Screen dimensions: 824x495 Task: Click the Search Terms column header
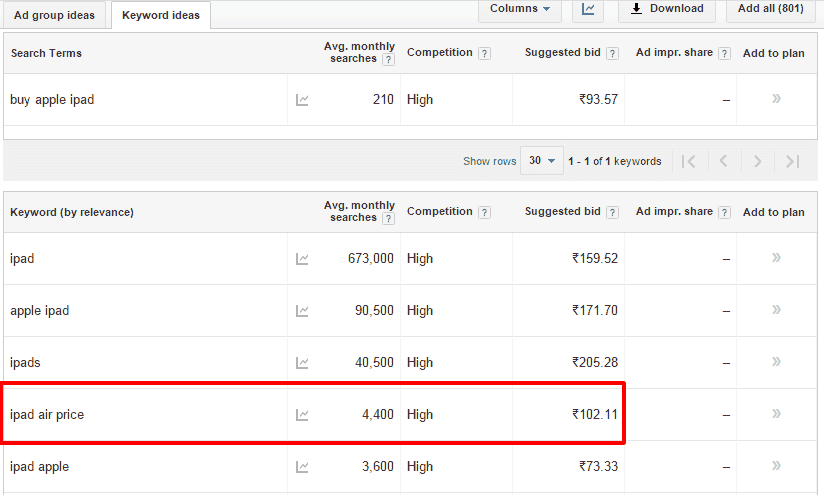[46, 53]
